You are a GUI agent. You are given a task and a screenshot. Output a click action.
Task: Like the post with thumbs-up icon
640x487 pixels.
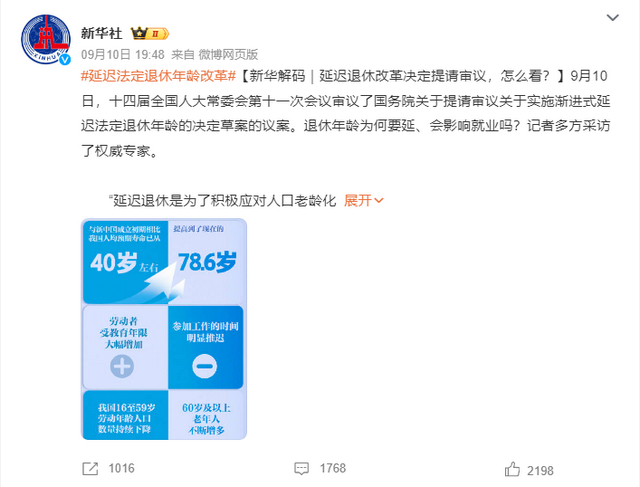(x=512, y=469)
